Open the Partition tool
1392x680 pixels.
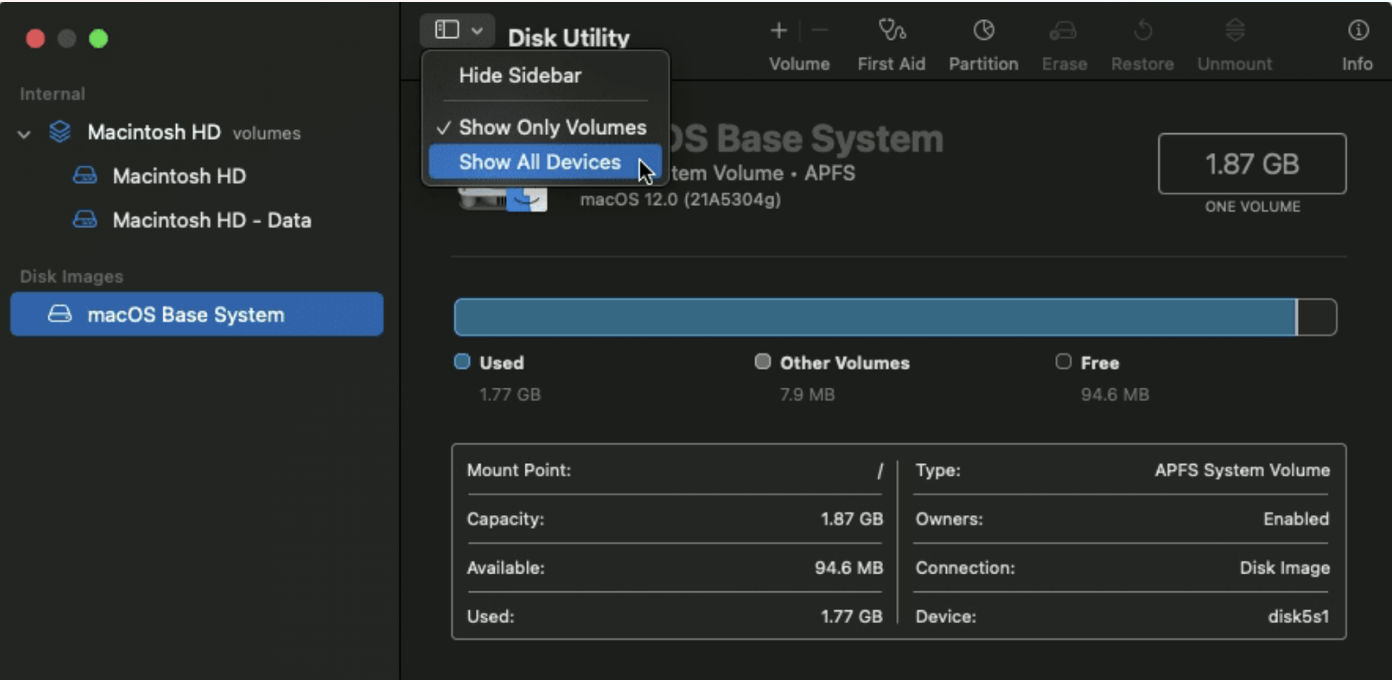[x=983, y=40]
